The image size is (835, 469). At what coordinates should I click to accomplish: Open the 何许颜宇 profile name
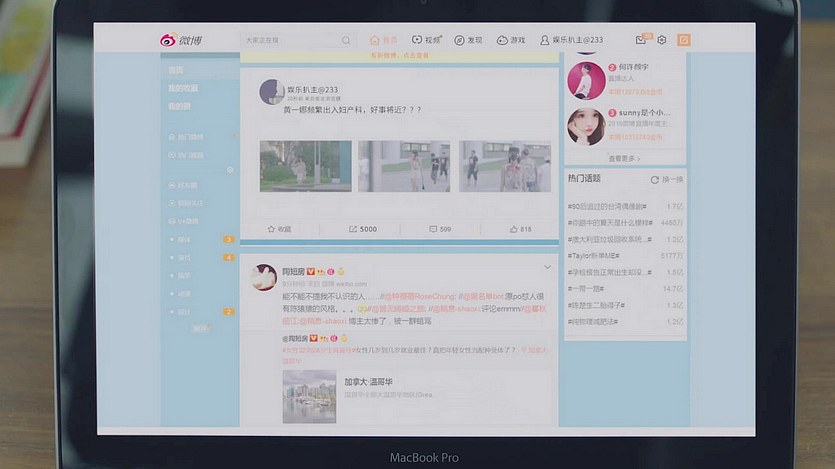634,67
